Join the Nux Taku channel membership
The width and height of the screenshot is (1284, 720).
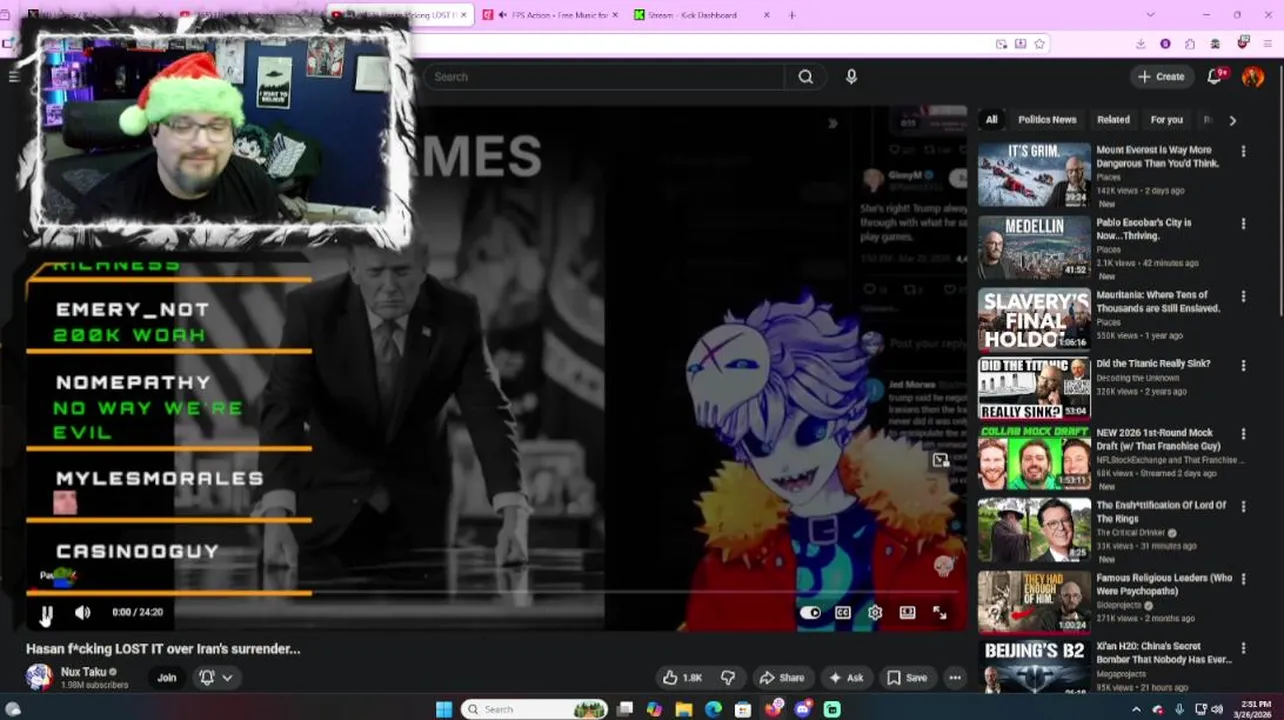pyautogui.click(x=166, y=678)
